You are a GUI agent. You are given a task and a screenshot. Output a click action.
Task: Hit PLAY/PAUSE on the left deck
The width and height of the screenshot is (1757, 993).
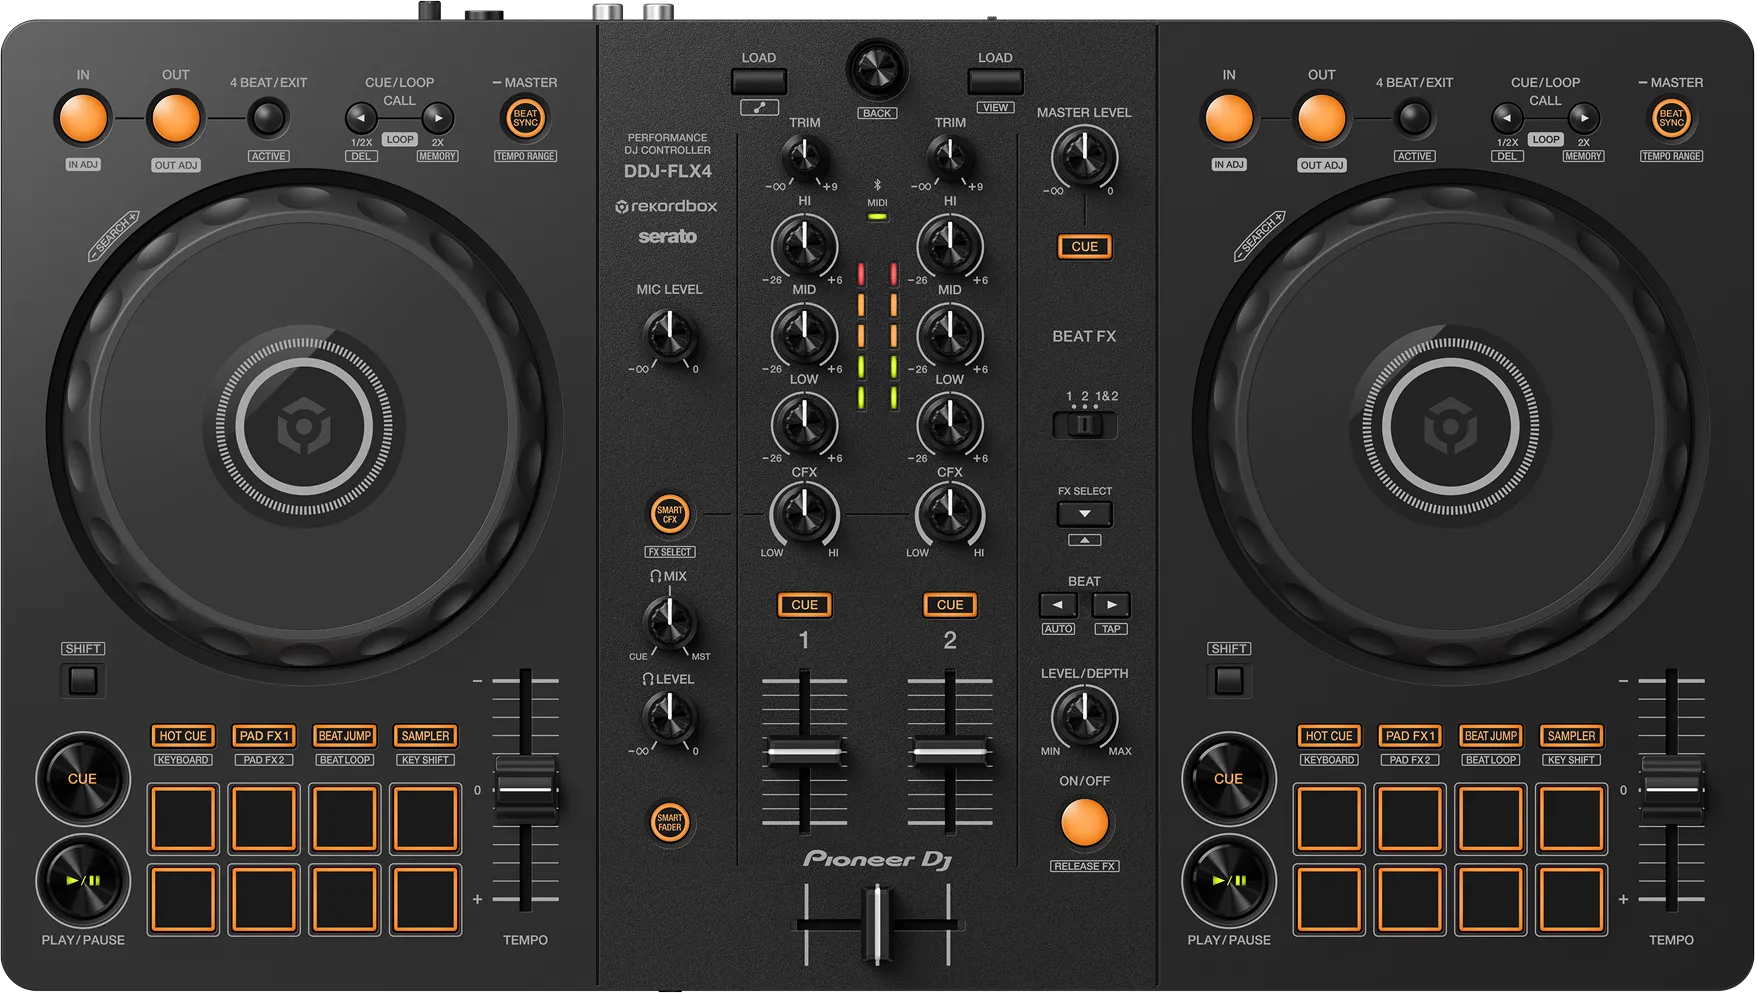(83, 882)
